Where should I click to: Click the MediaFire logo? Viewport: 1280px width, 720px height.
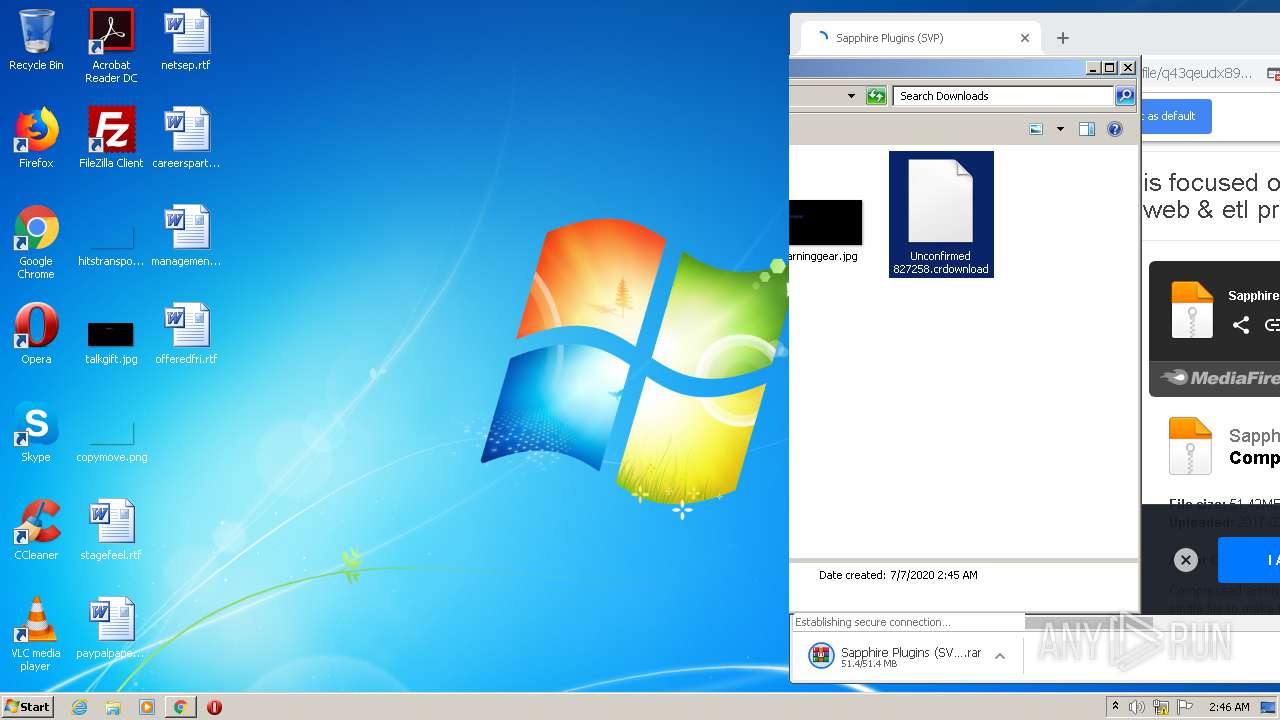pyautogui.click(x=1220, y=377)
